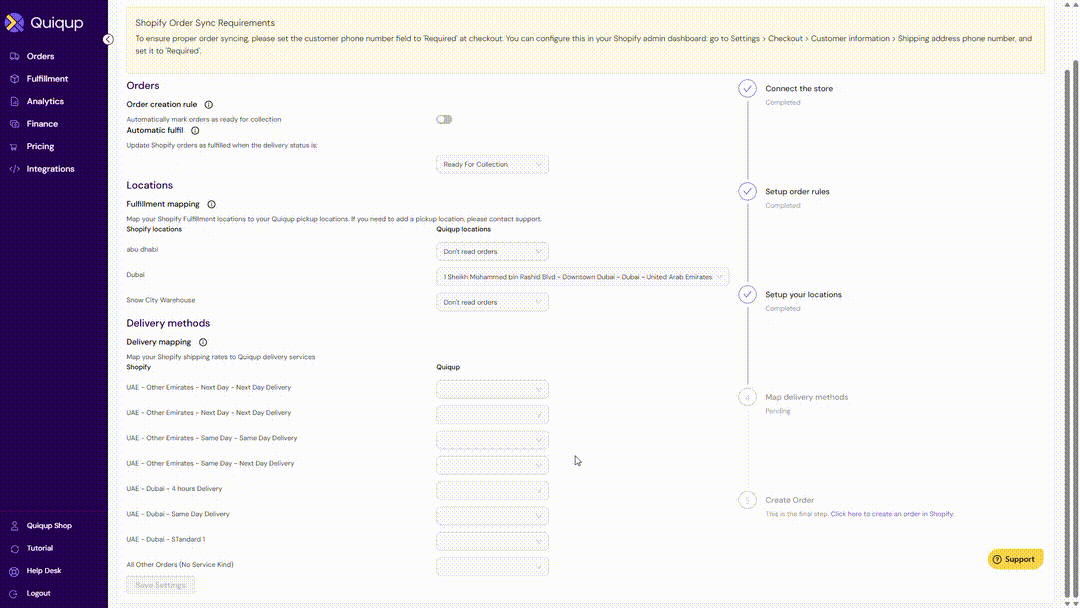Open Pricing menu item
The width and height of the screenshot is (1080, 608).
coord(41,147)
